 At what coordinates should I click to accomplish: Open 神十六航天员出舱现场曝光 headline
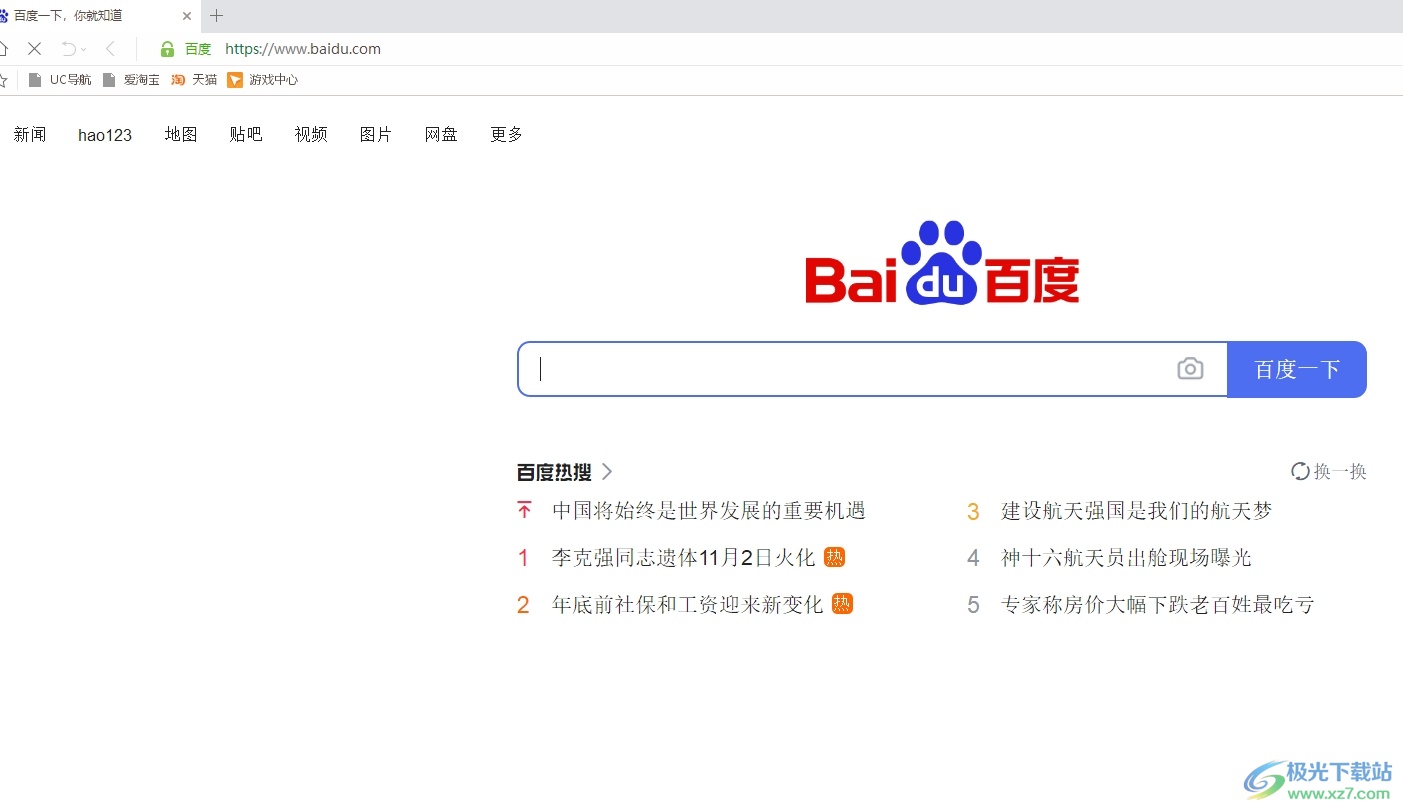click(1126, 557)
